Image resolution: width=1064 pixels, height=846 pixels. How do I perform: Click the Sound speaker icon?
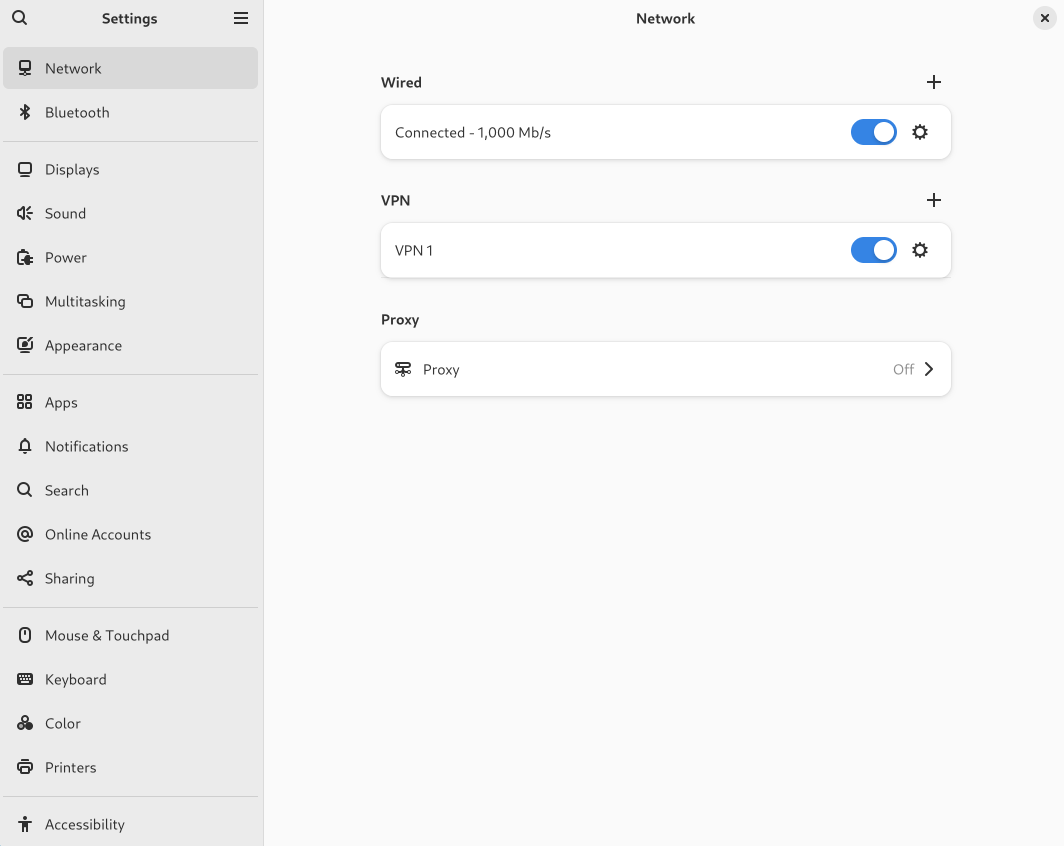click(25, 213)
